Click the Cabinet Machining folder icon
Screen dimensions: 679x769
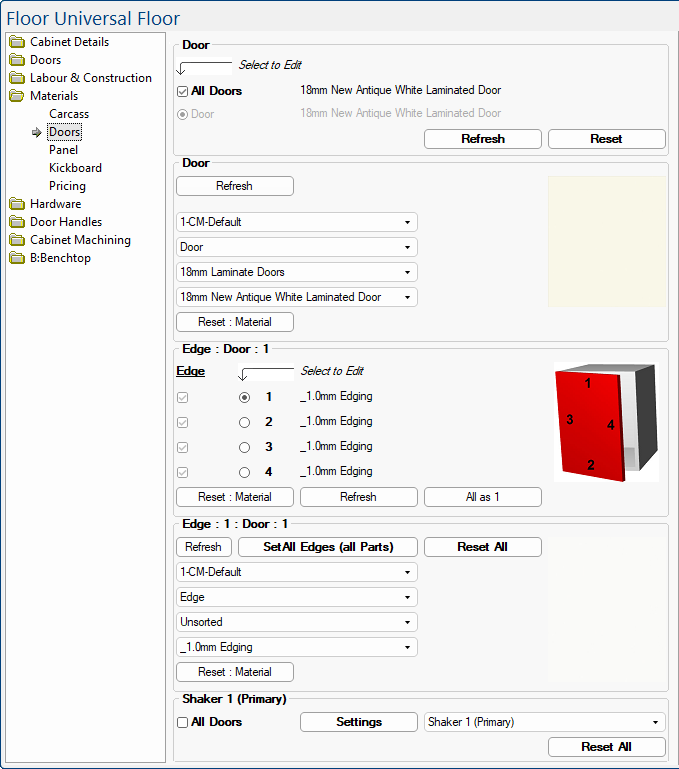click(17, 240)
